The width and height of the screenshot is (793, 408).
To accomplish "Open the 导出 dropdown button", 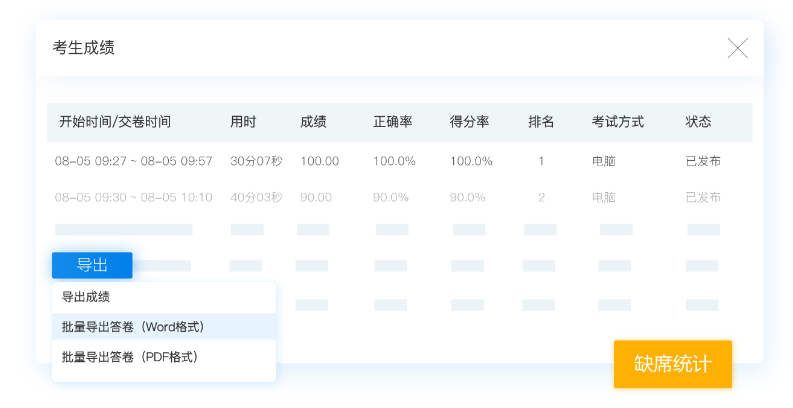I will point(92,265).
